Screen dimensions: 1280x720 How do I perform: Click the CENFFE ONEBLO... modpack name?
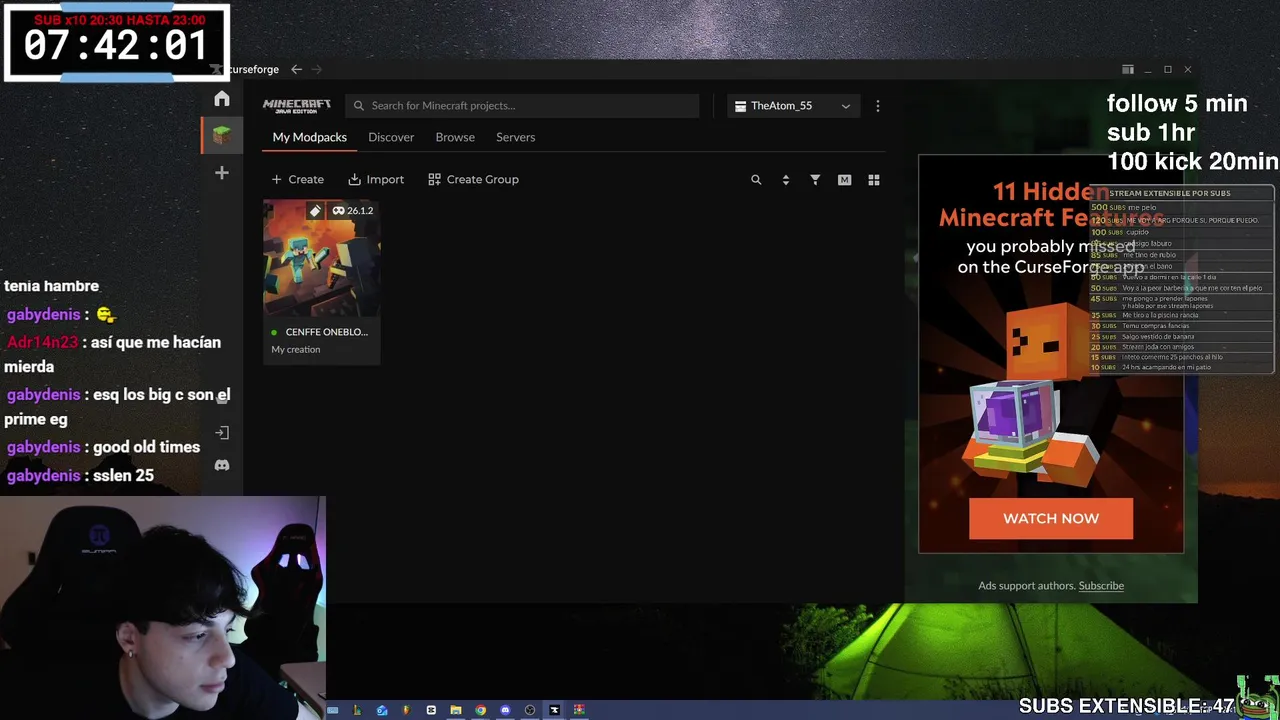tap(326, 332)
